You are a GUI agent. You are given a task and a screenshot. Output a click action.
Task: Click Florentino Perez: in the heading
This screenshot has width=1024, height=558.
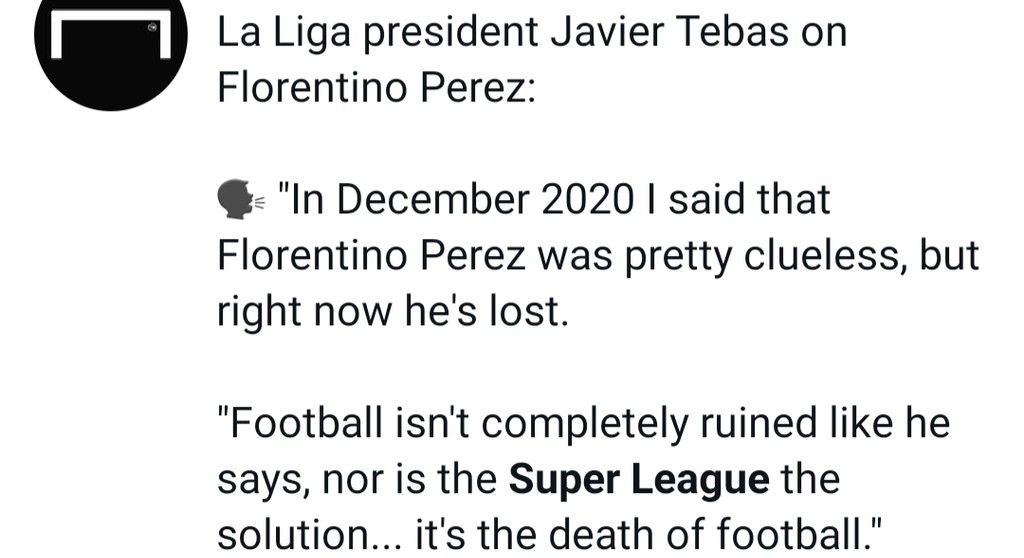[377, 88]
